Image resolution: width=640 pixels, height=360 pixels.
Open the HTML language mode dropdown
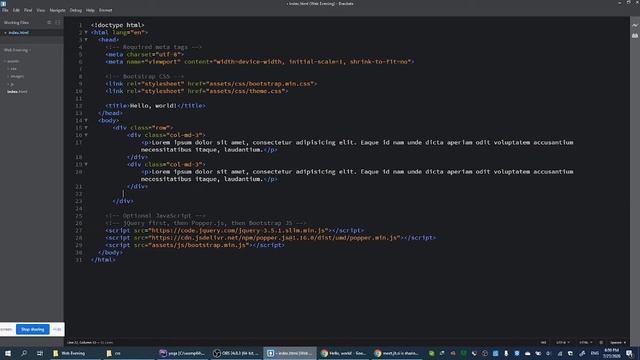[x=585, y=342]
